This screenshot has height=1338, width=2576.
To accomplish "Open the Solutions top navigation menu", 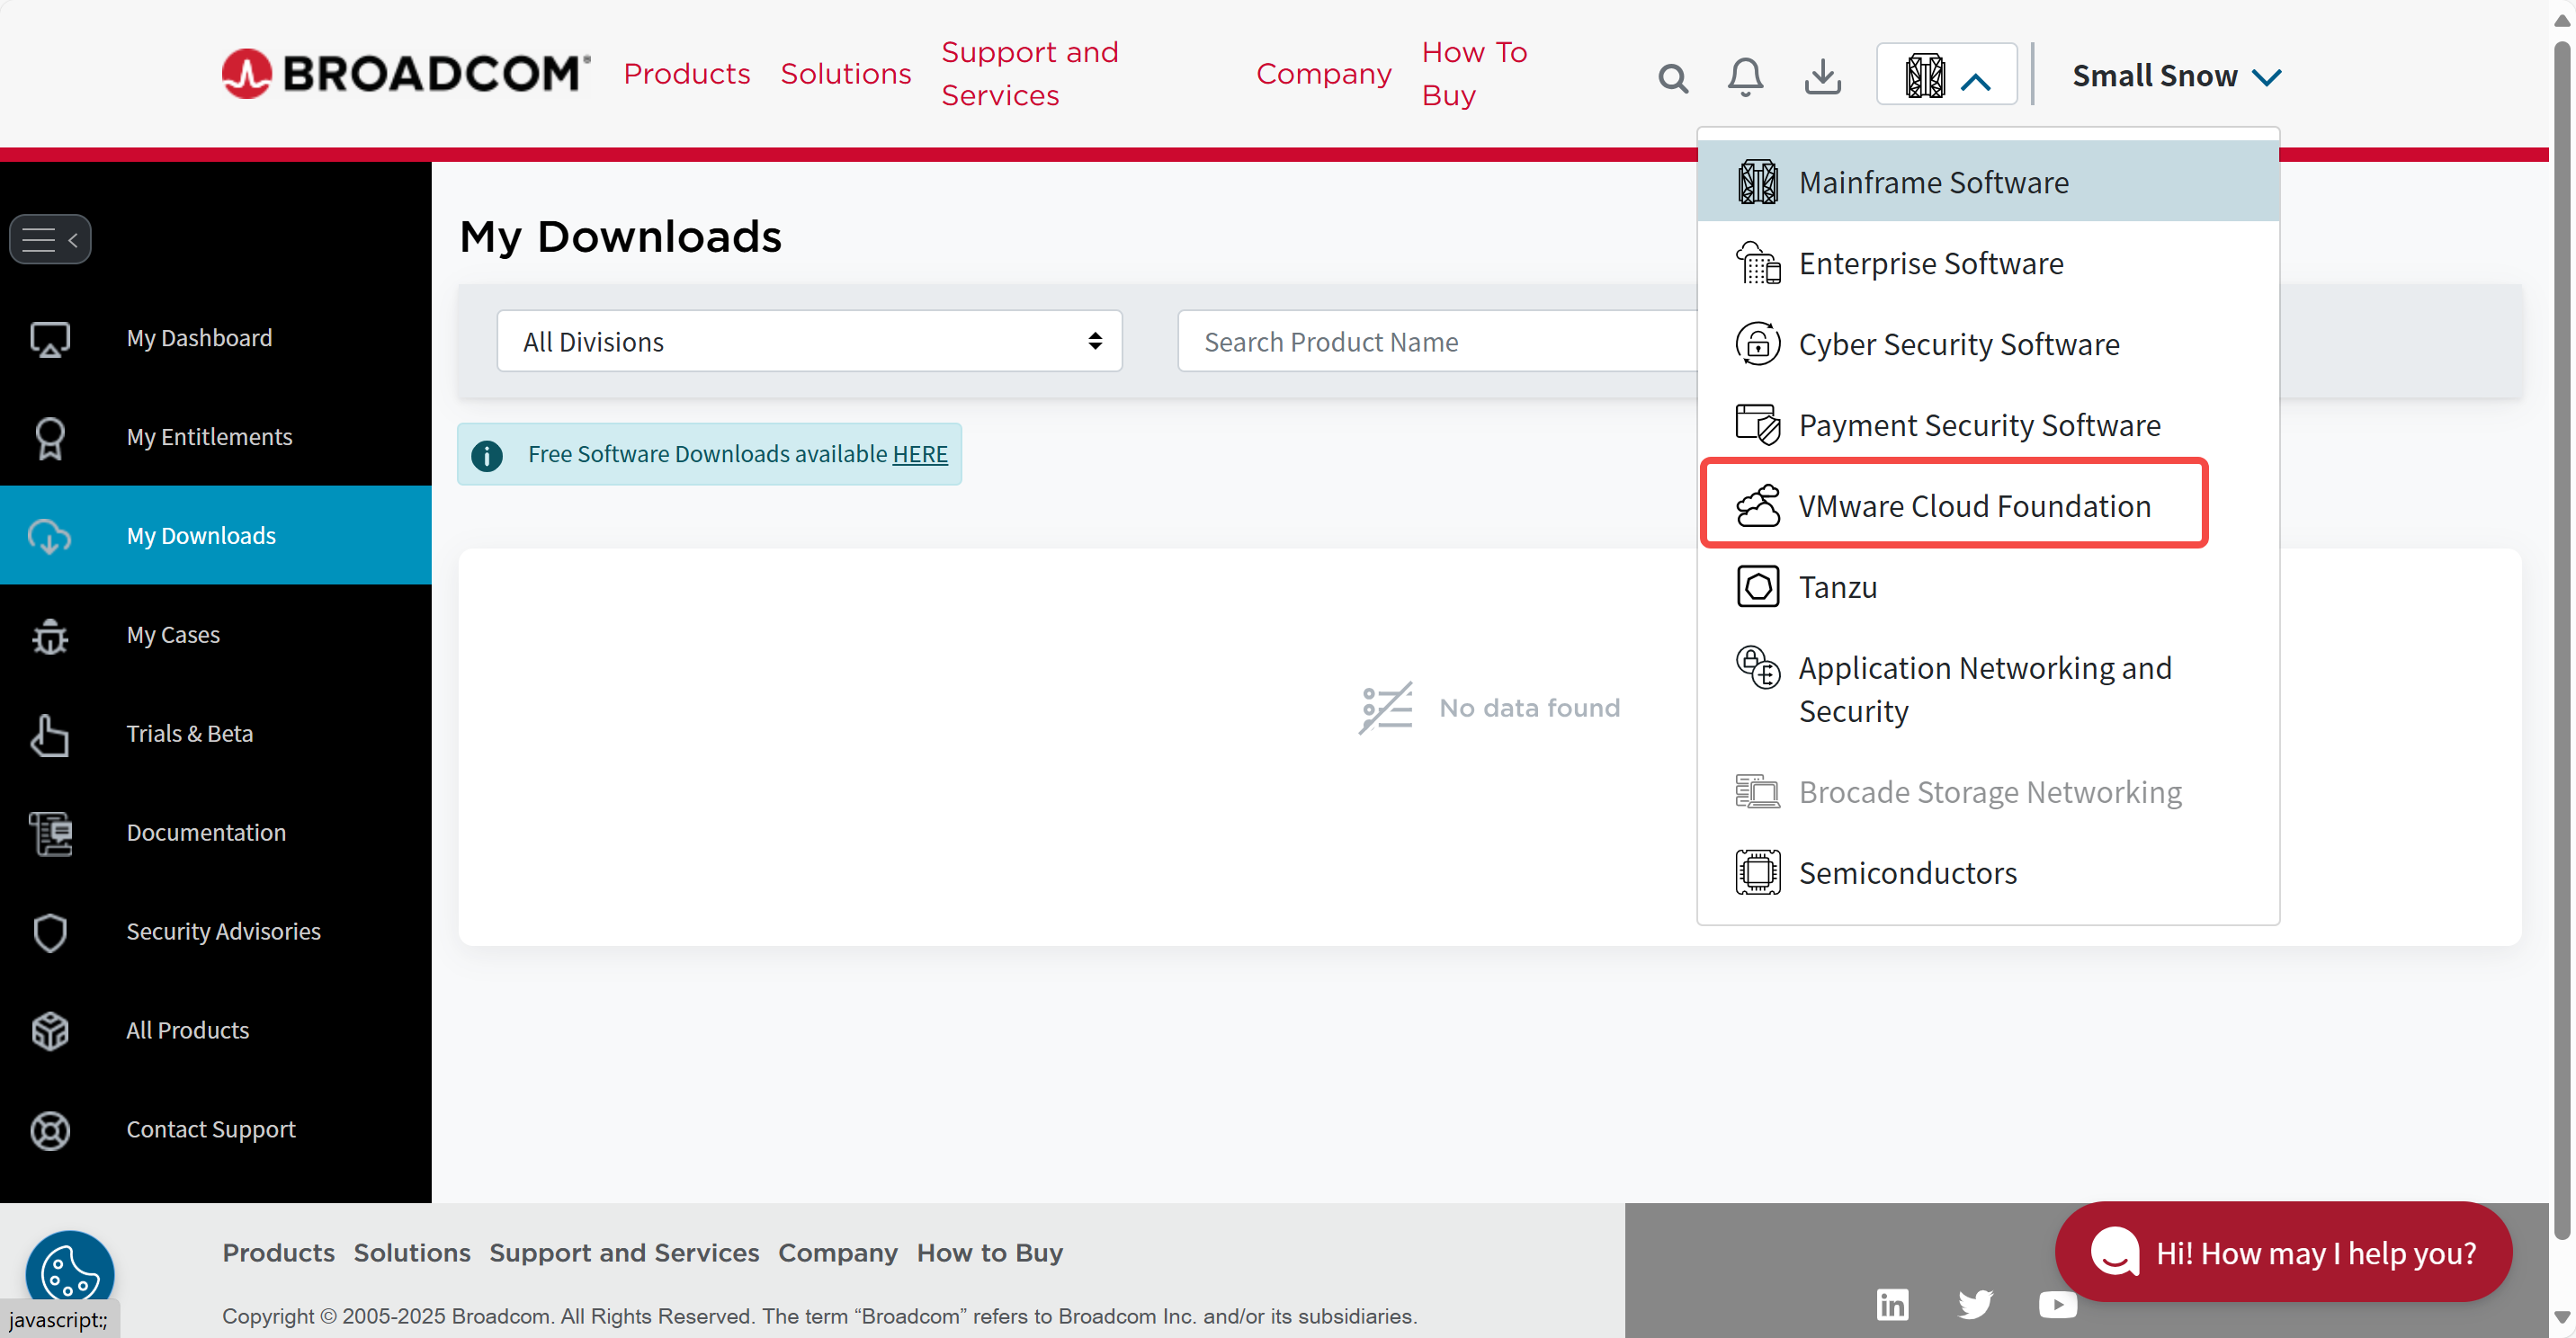I will (x=845, y=74).
